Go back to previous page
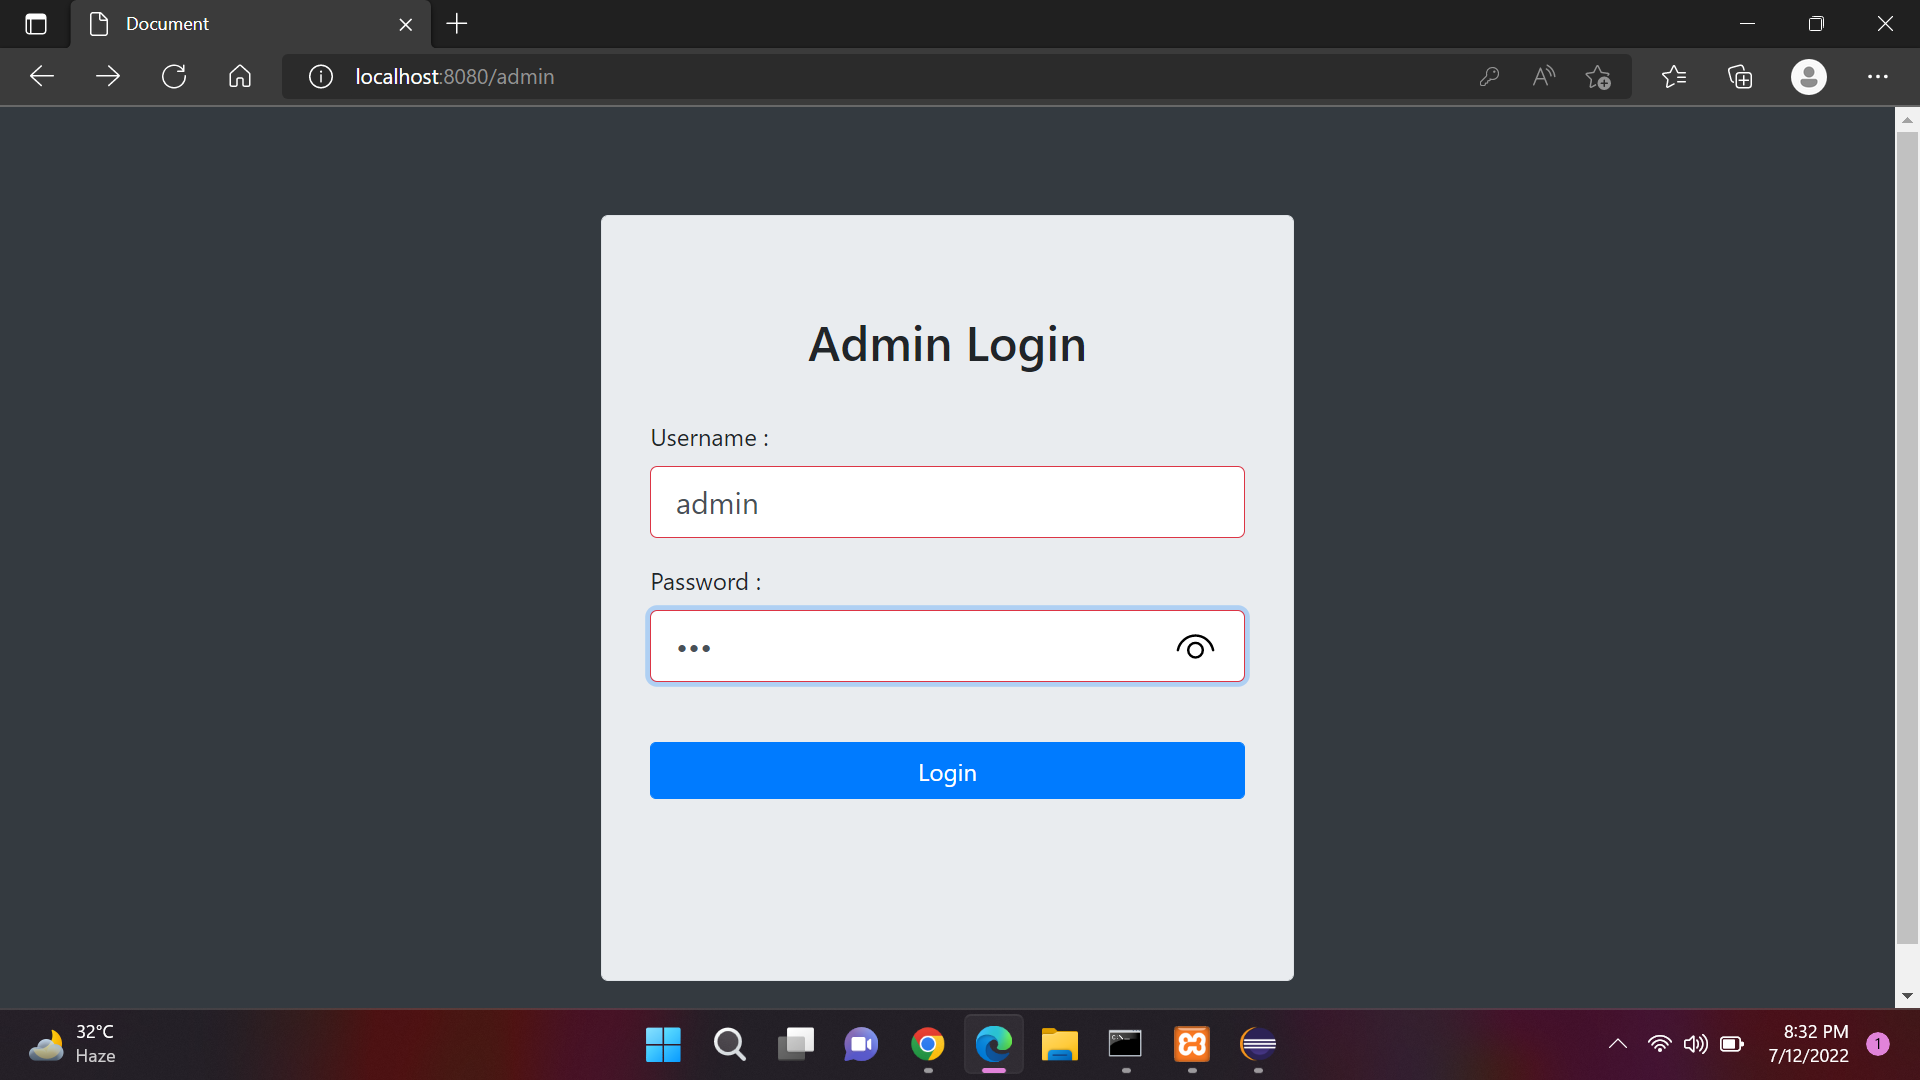The image size is (1920, 1080). 42,77
